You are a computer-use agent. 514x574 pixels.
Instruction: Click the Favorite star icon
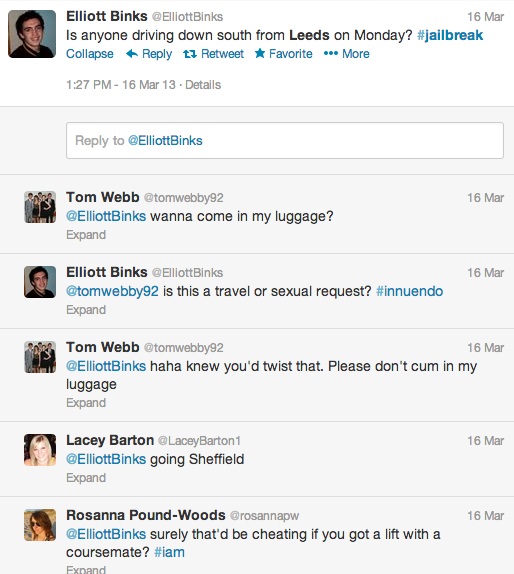pyautogui.click(x=260, y=53)
